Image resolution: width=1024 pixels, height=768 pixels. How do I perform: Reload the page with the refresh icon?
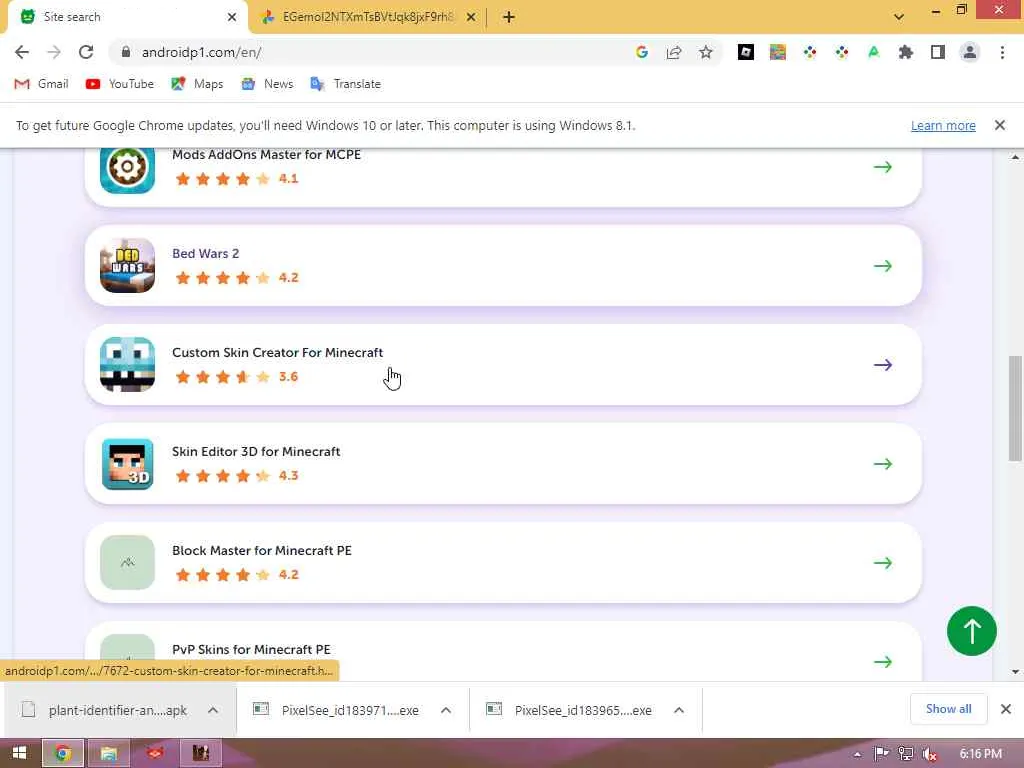(86, 52)
